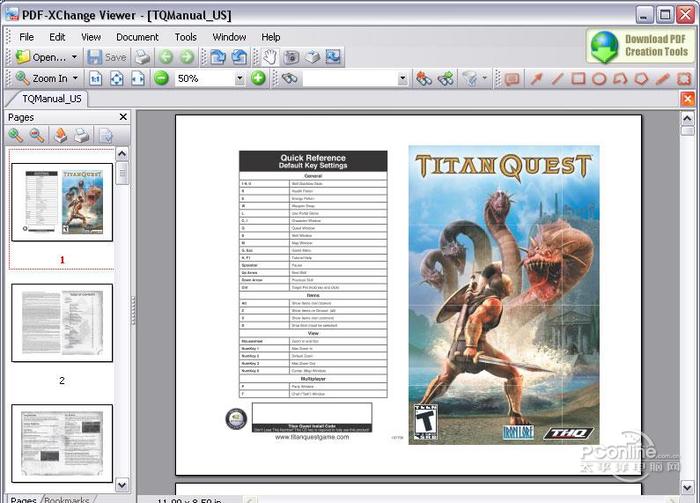Click the binoculars Find icon

tap(290, 79)
